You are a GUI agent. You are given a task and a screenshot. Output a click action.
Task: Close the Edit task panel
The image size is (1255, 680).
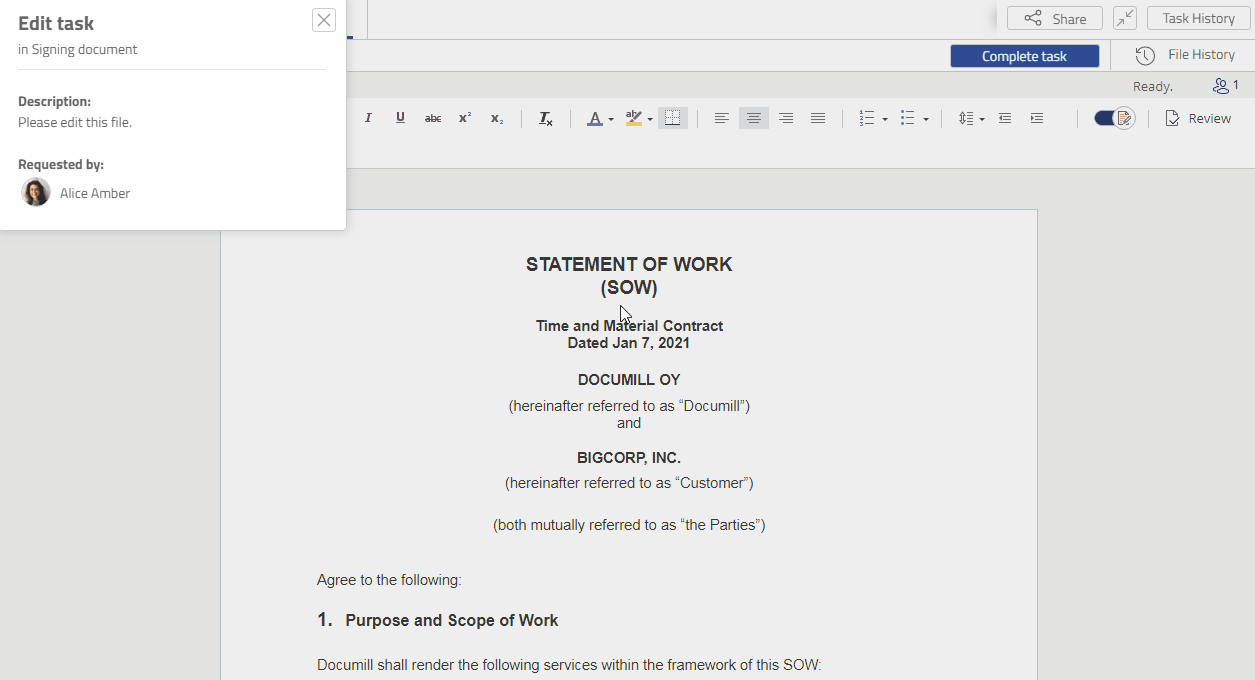(x=323, y=19)
